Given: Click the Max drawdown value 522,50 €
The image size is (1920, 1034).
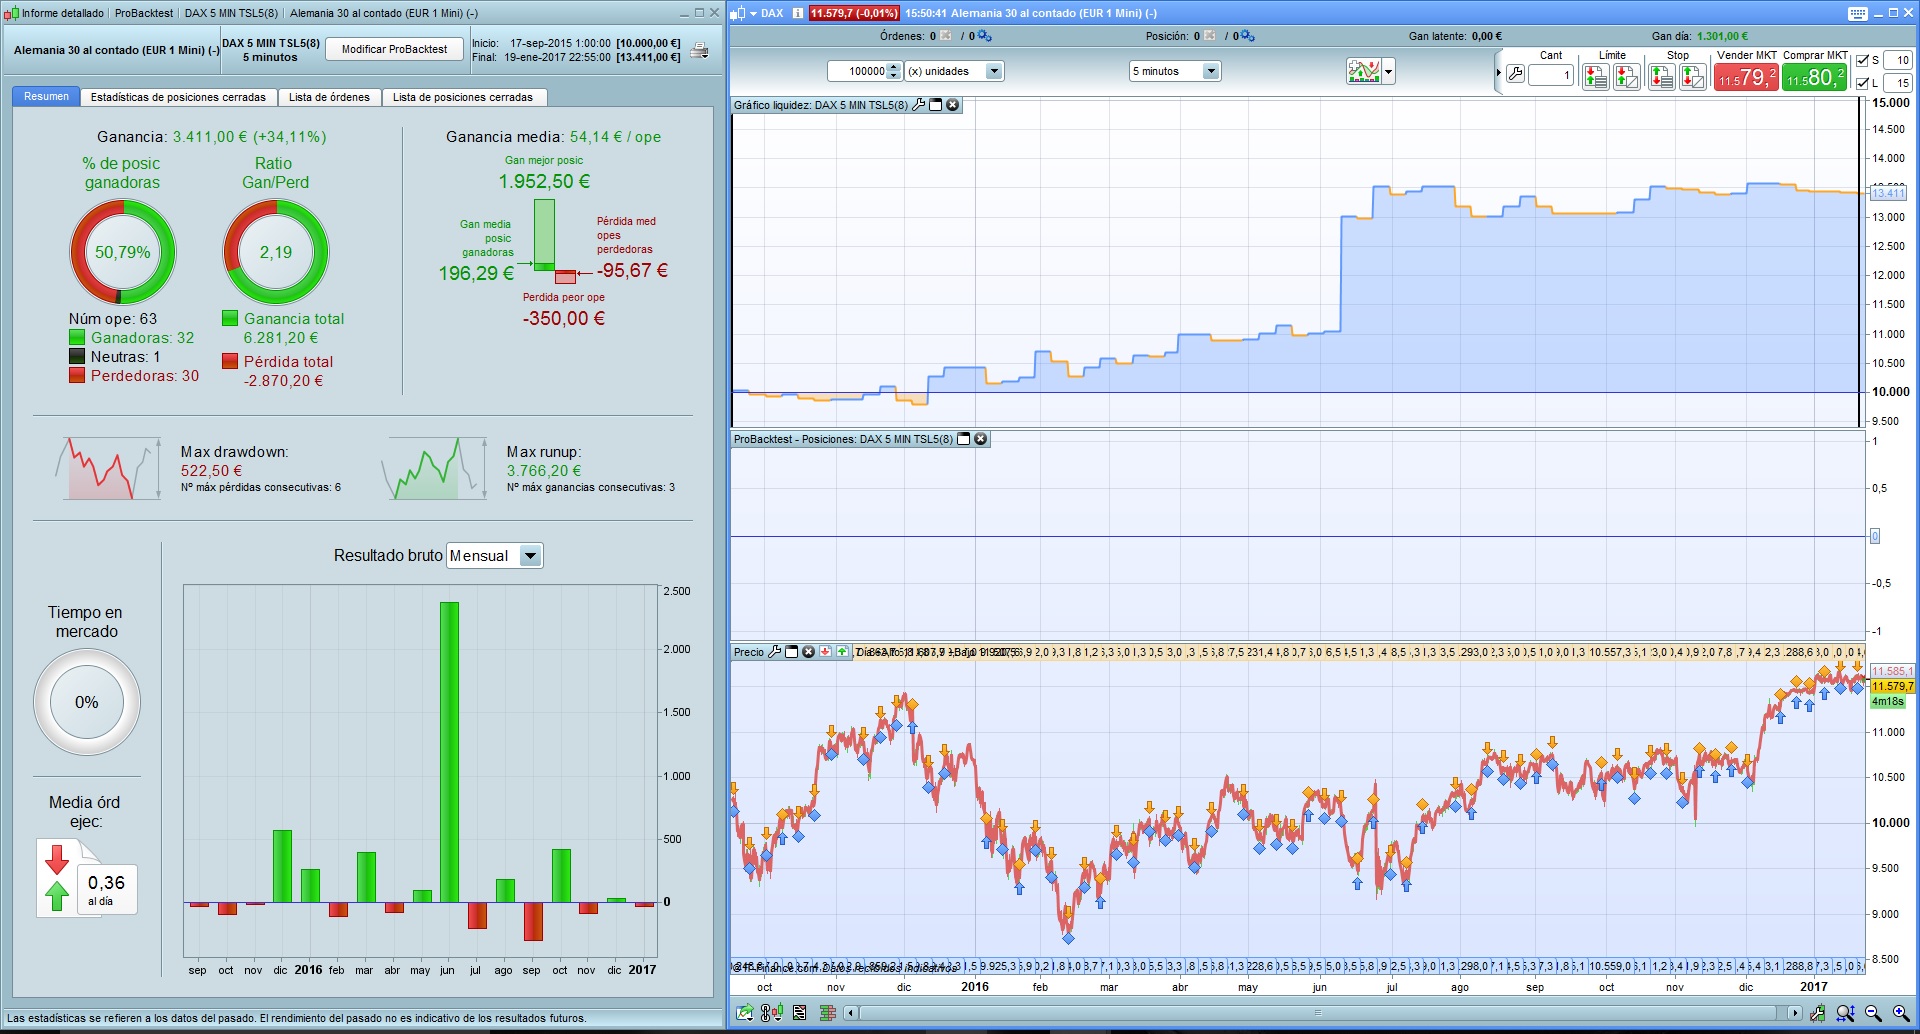Looking at the screenshot, I should tap(212, 471).
